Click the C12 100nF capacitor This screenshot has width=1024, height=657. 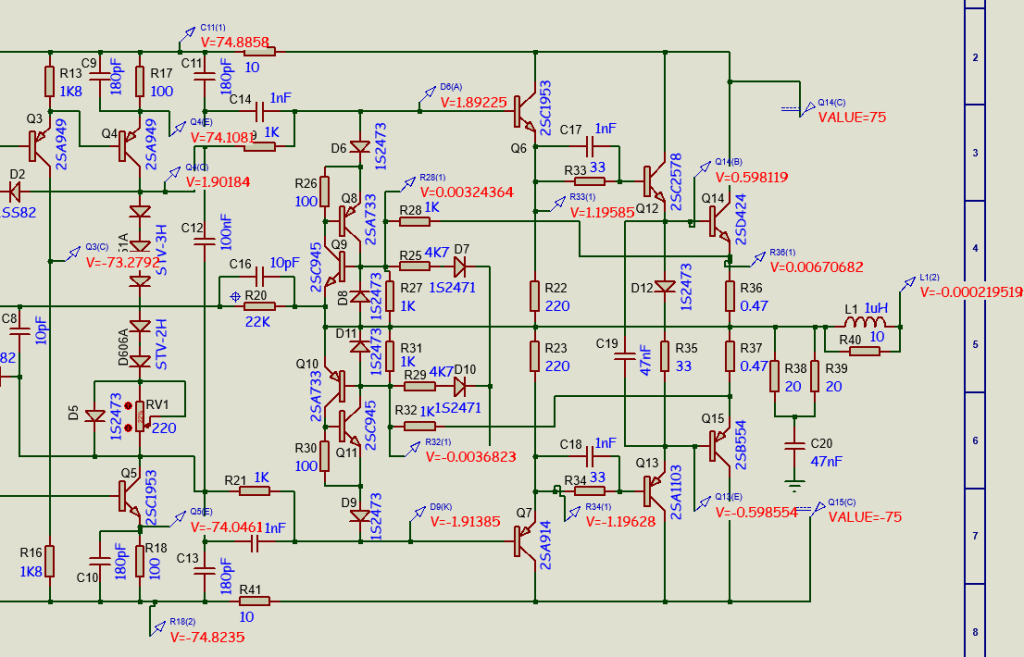(x=205, y=242)
